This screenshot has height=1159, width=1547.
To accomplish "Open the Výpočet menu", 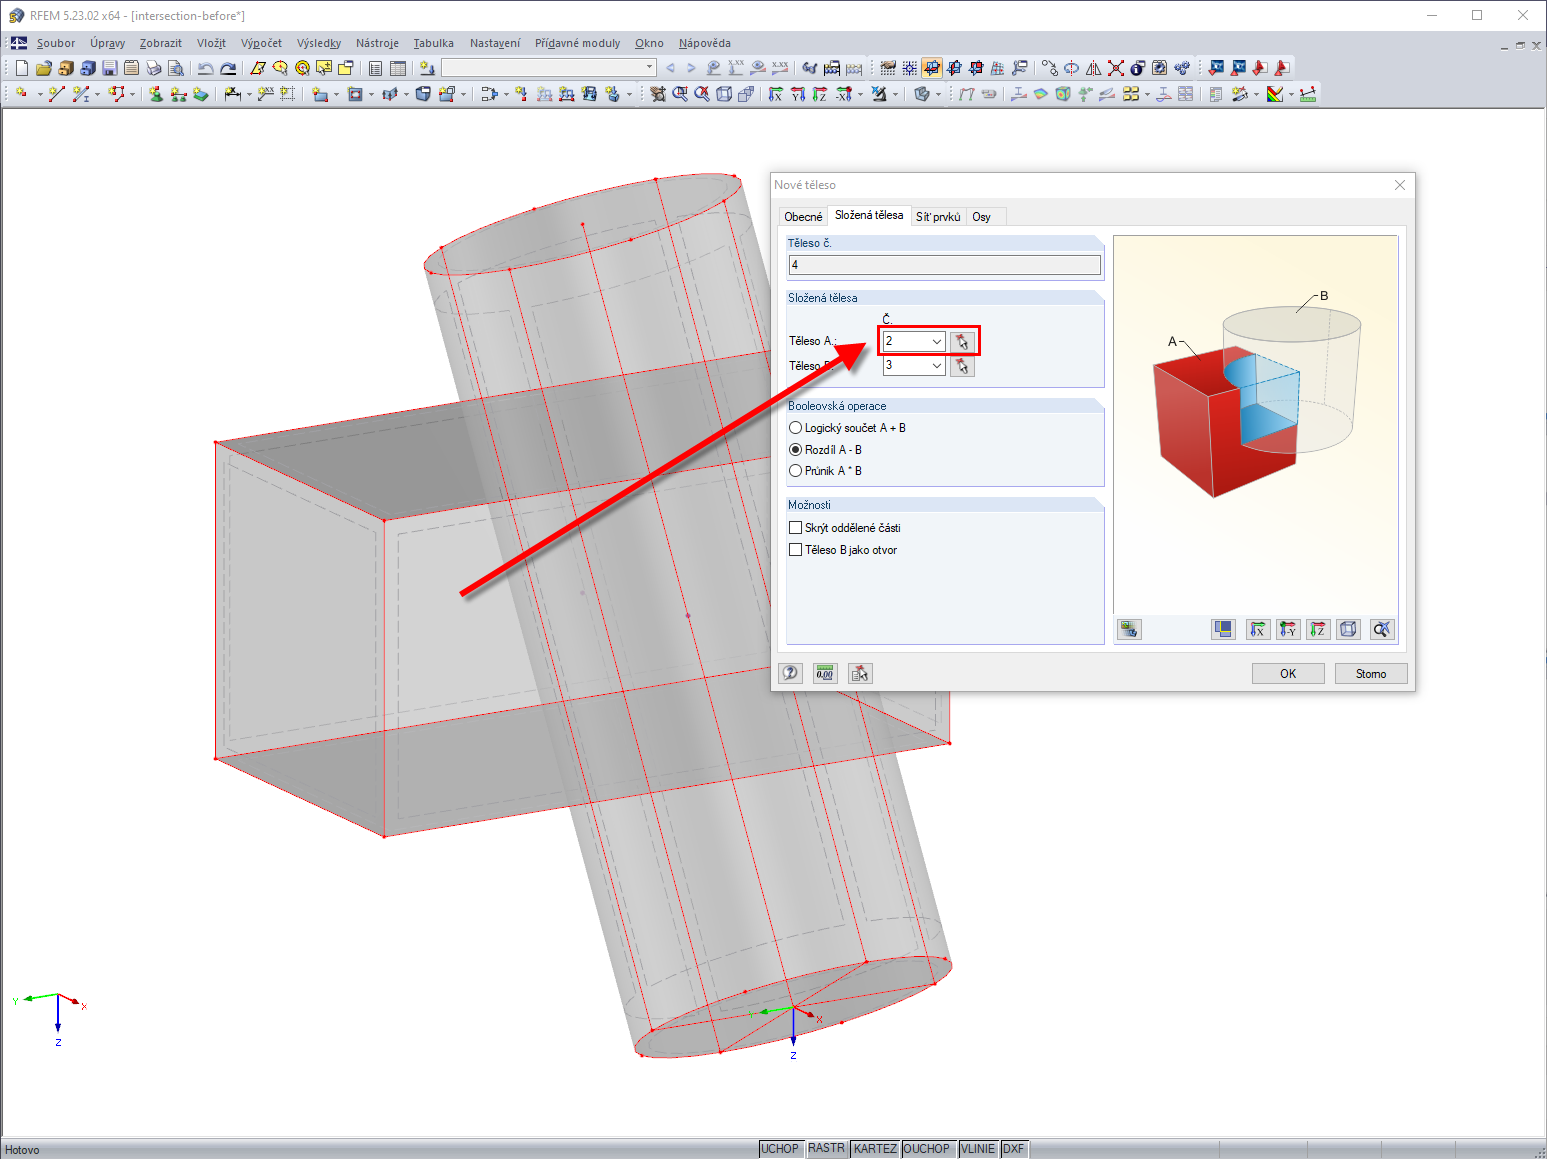I will pos(261,43).
